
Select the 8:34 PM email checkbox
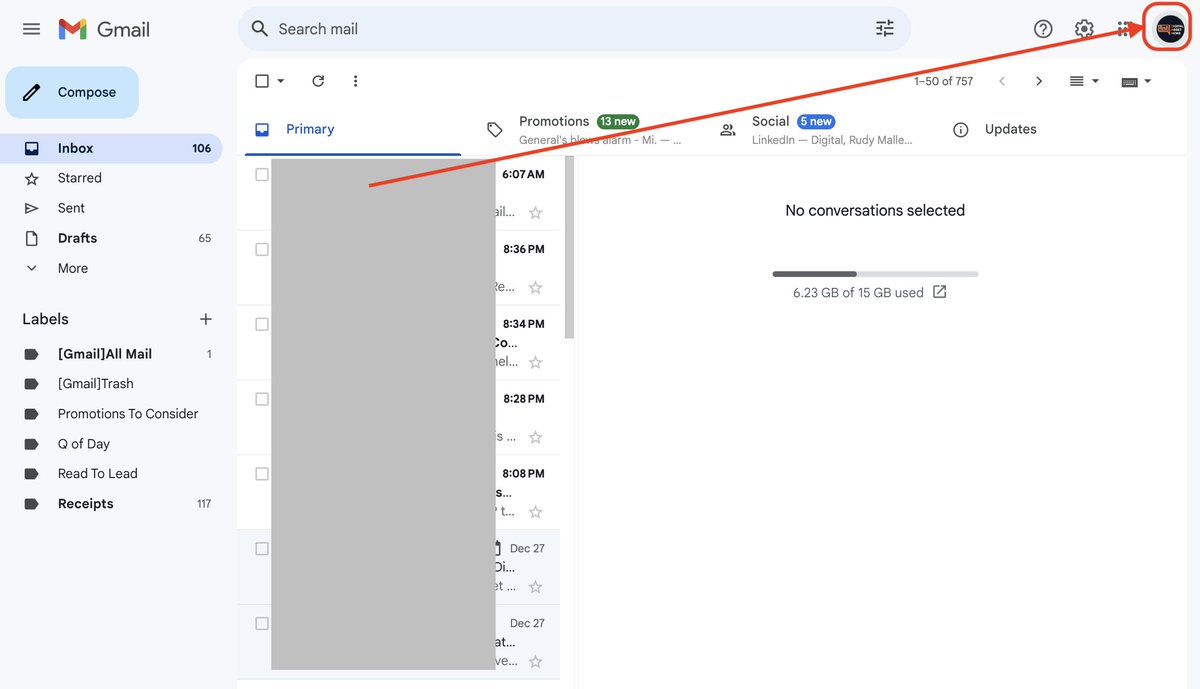coord(262,324)
